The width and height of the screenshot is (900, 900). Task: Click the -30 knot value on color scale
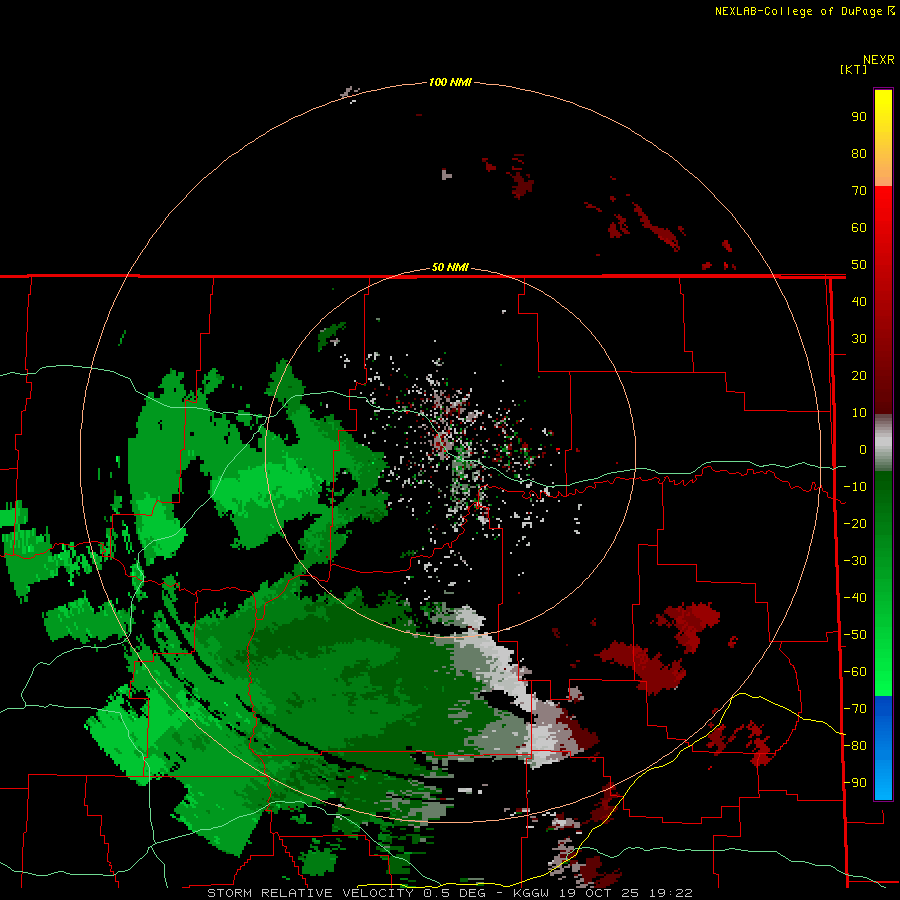pos(855,561)
